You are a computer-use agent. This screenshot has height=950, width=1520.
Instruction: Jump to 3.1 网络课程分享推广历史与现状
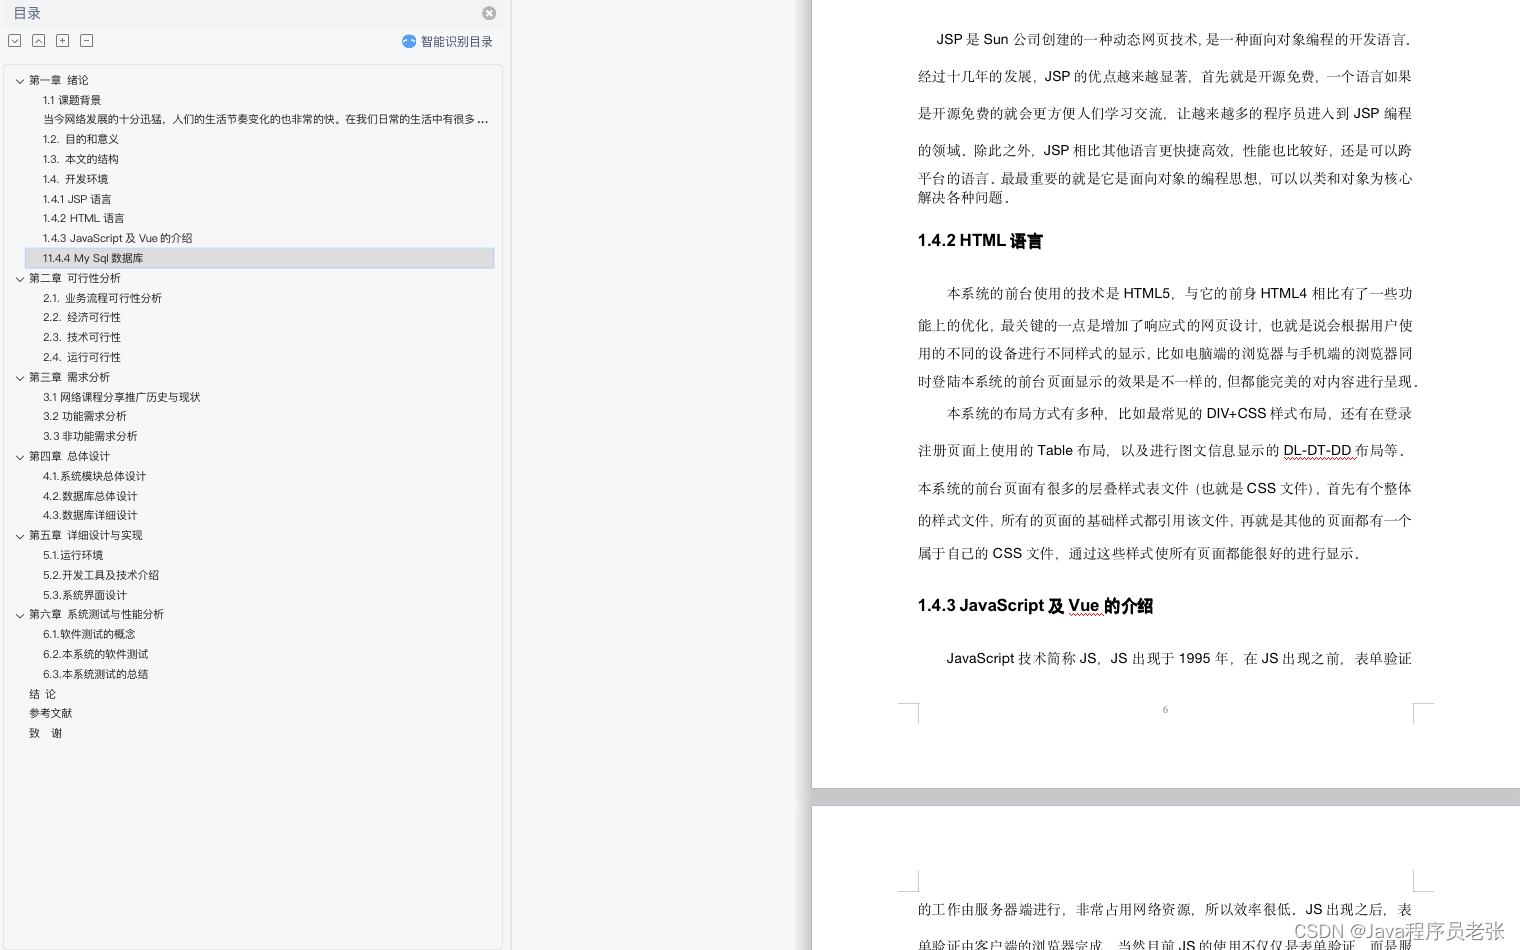(121, 397)
